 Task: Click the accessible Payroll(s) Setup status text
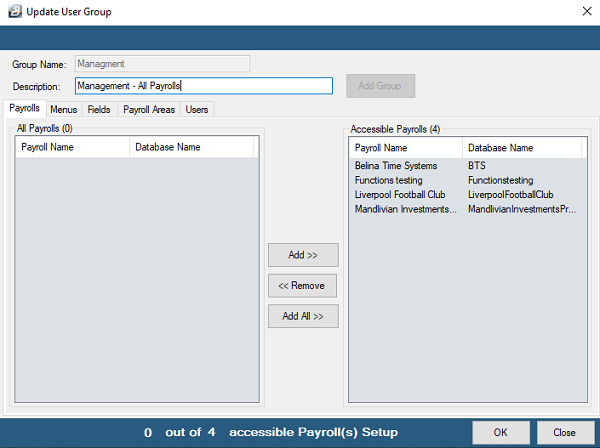313,432
